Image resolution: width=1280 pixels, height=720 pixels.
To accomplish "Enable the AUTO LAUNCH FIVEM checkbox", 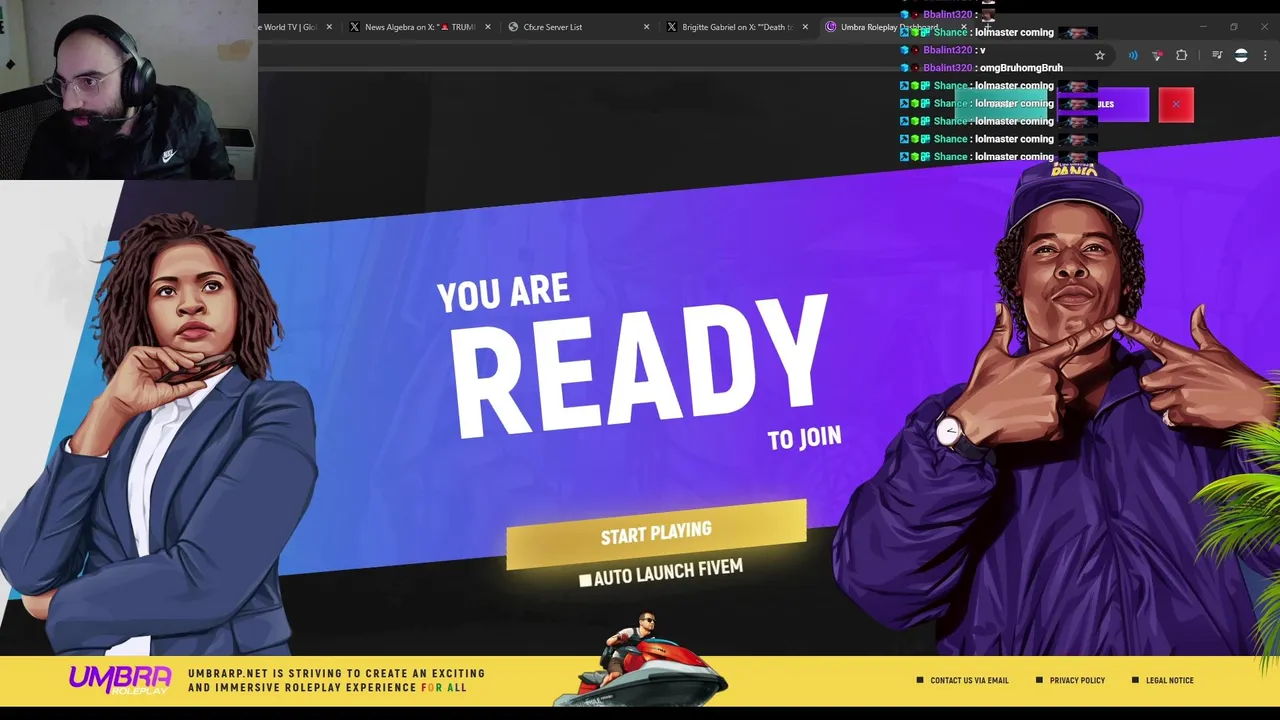I will pyautogui.click(x=585, y=580).
